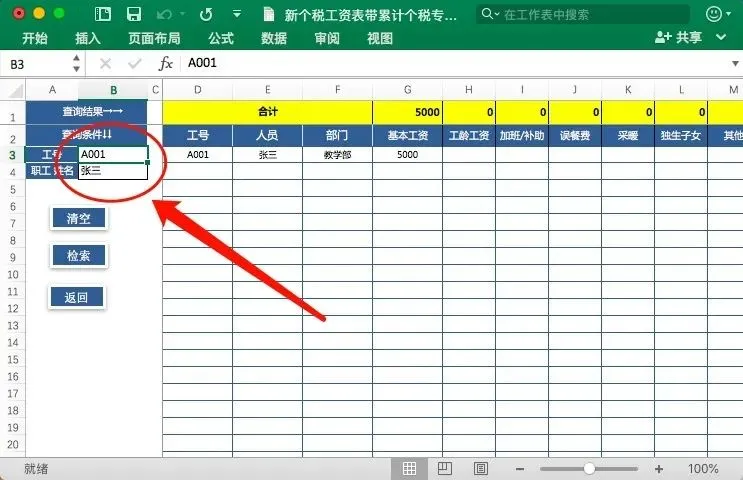
Task: Open the 开始 ribbon tab
Action: [35, 38]
